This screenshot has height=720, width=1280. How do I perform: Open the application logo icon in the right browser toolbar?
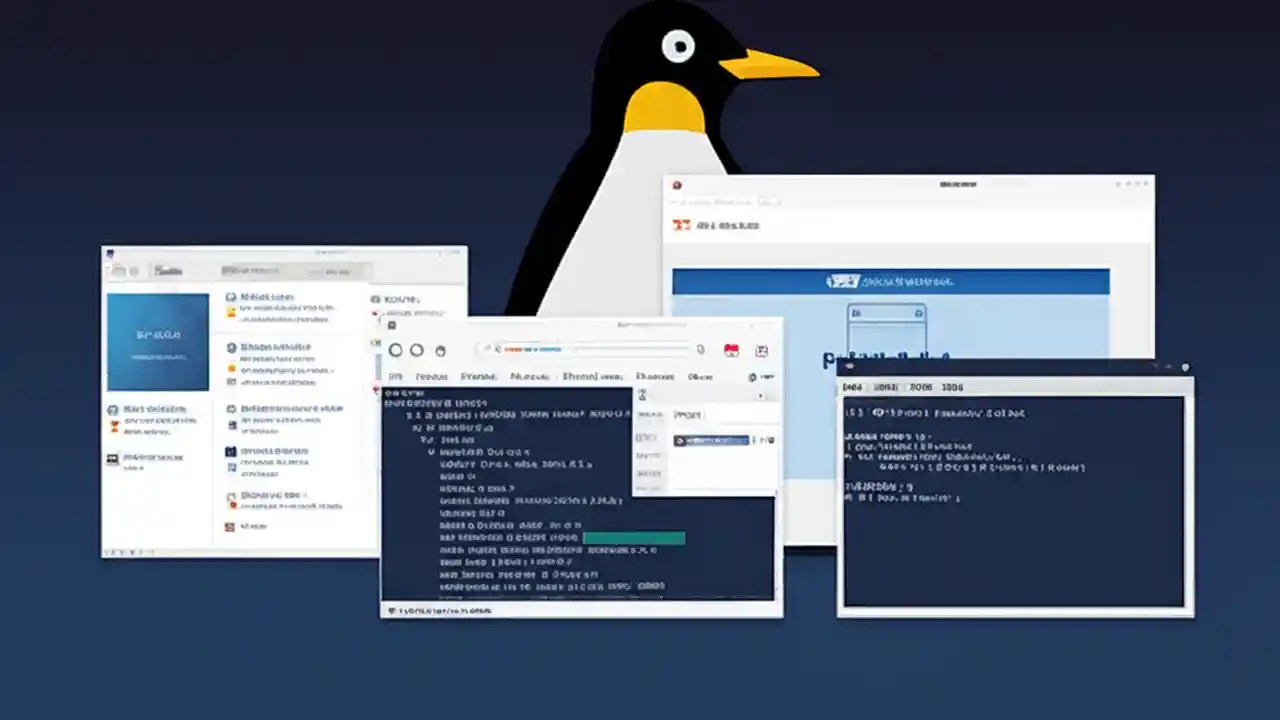[x=701, y=350]
